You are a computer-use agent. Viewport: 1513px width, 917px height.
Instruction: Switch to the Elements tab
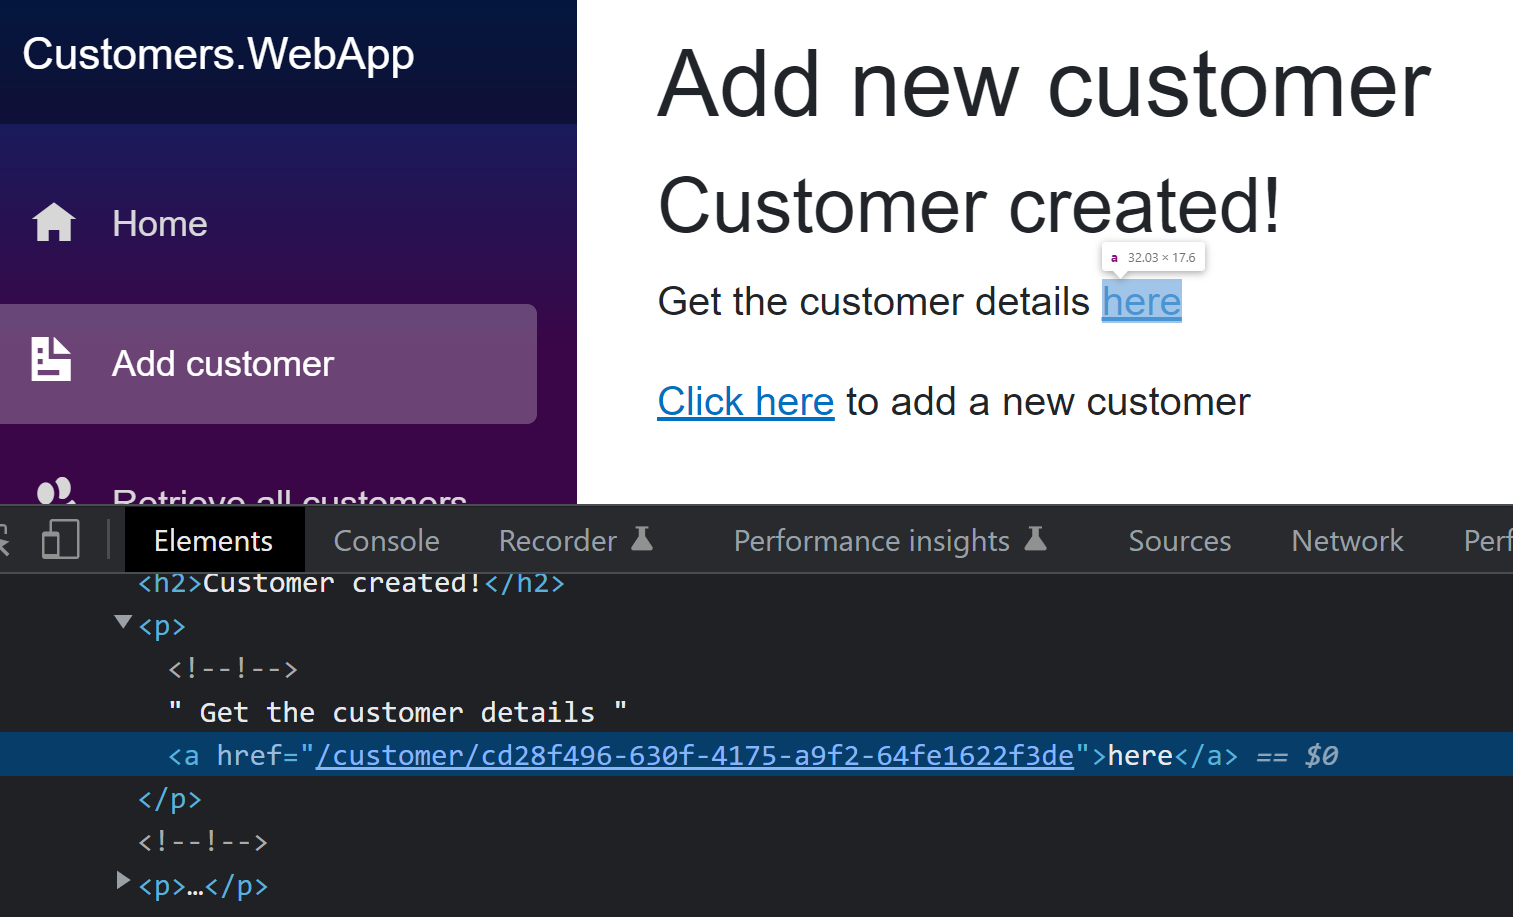click(213, 541)
